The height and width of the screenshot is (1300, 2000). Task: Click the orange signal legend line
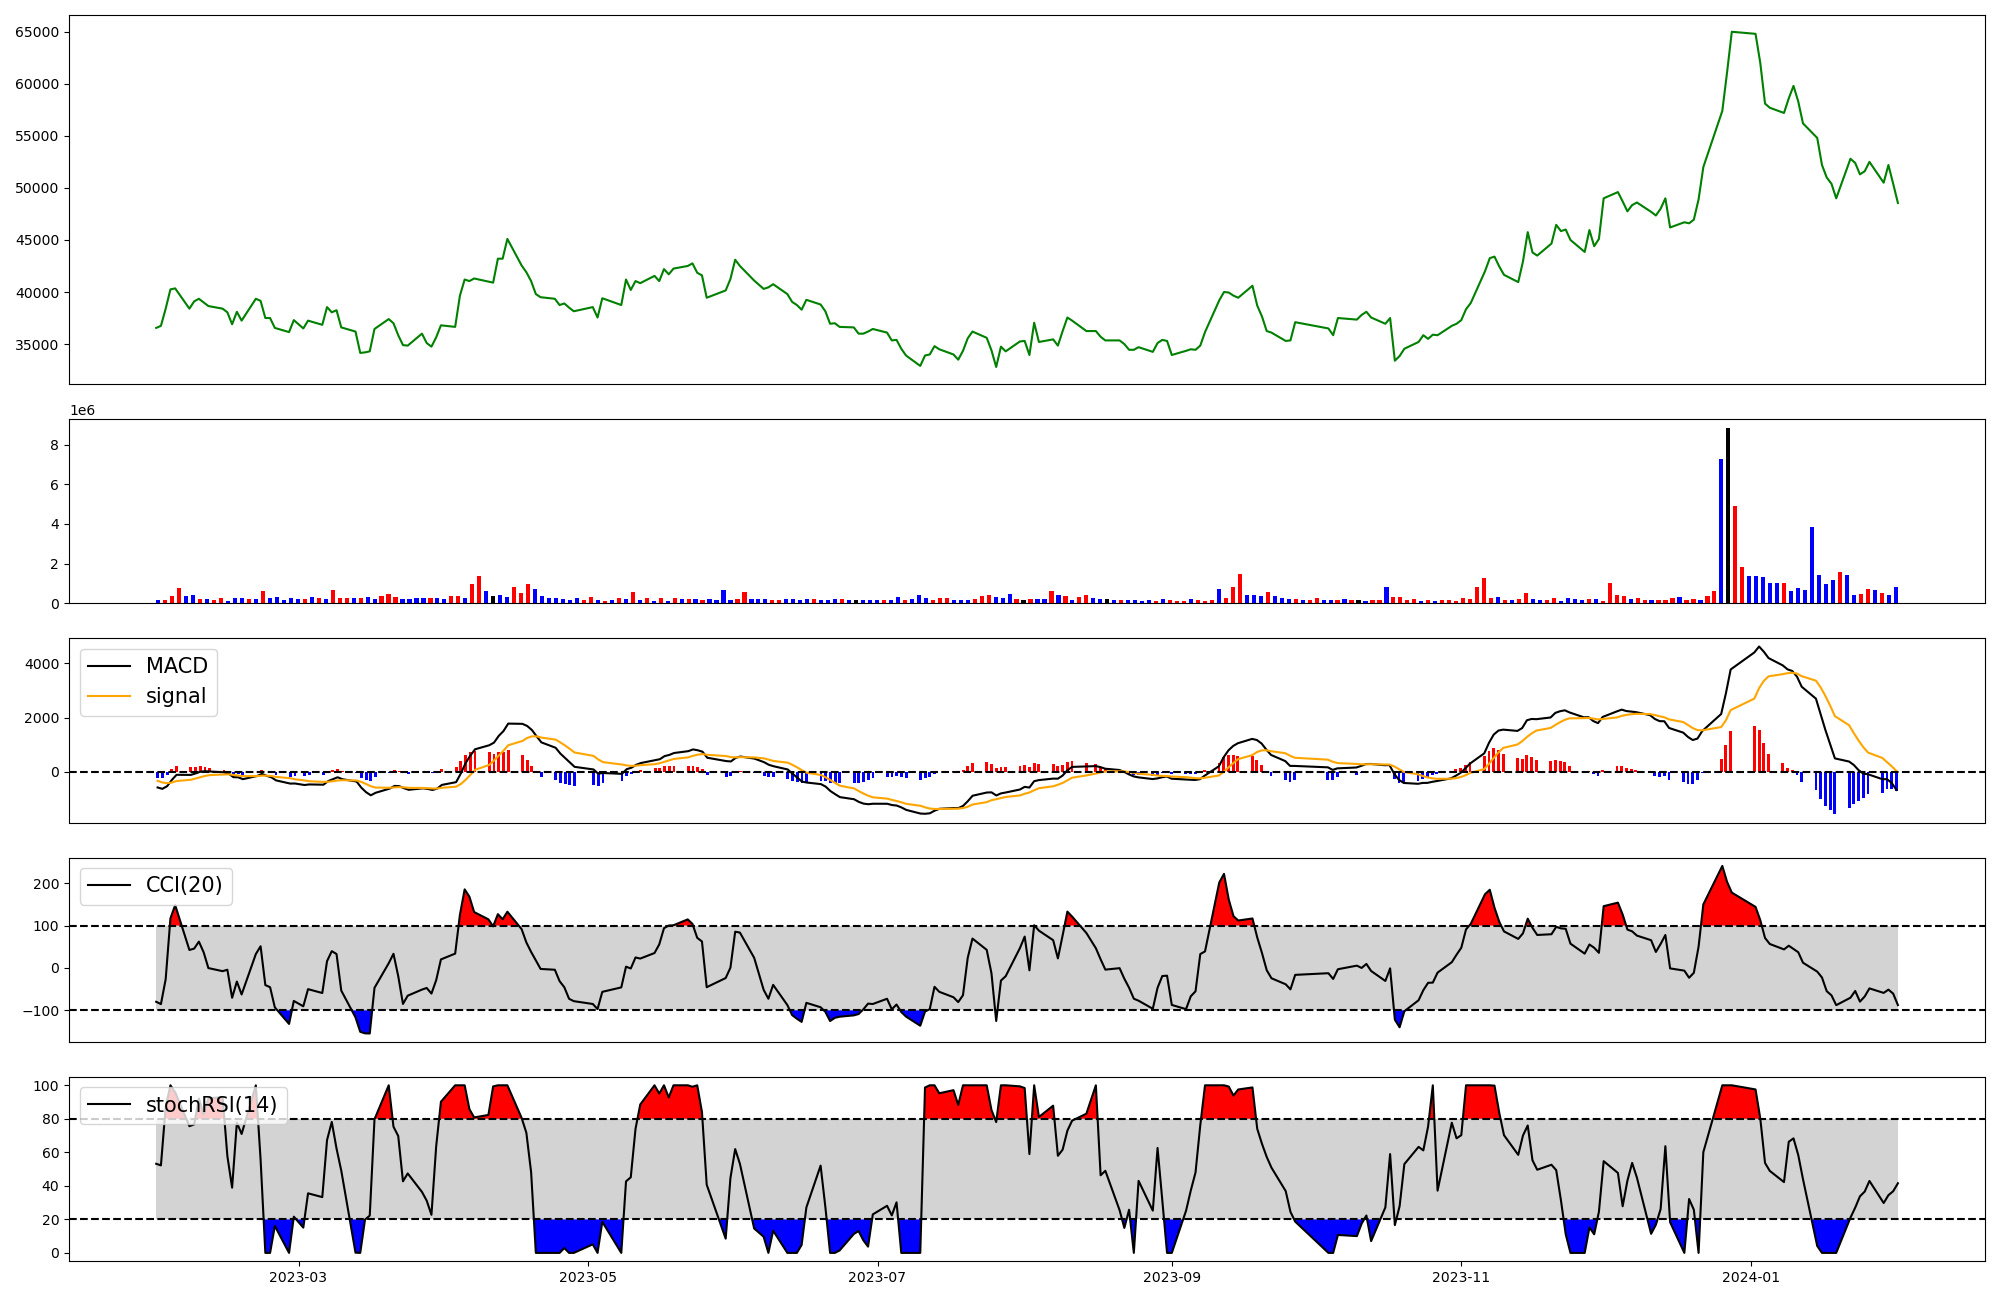click(109, 696)
